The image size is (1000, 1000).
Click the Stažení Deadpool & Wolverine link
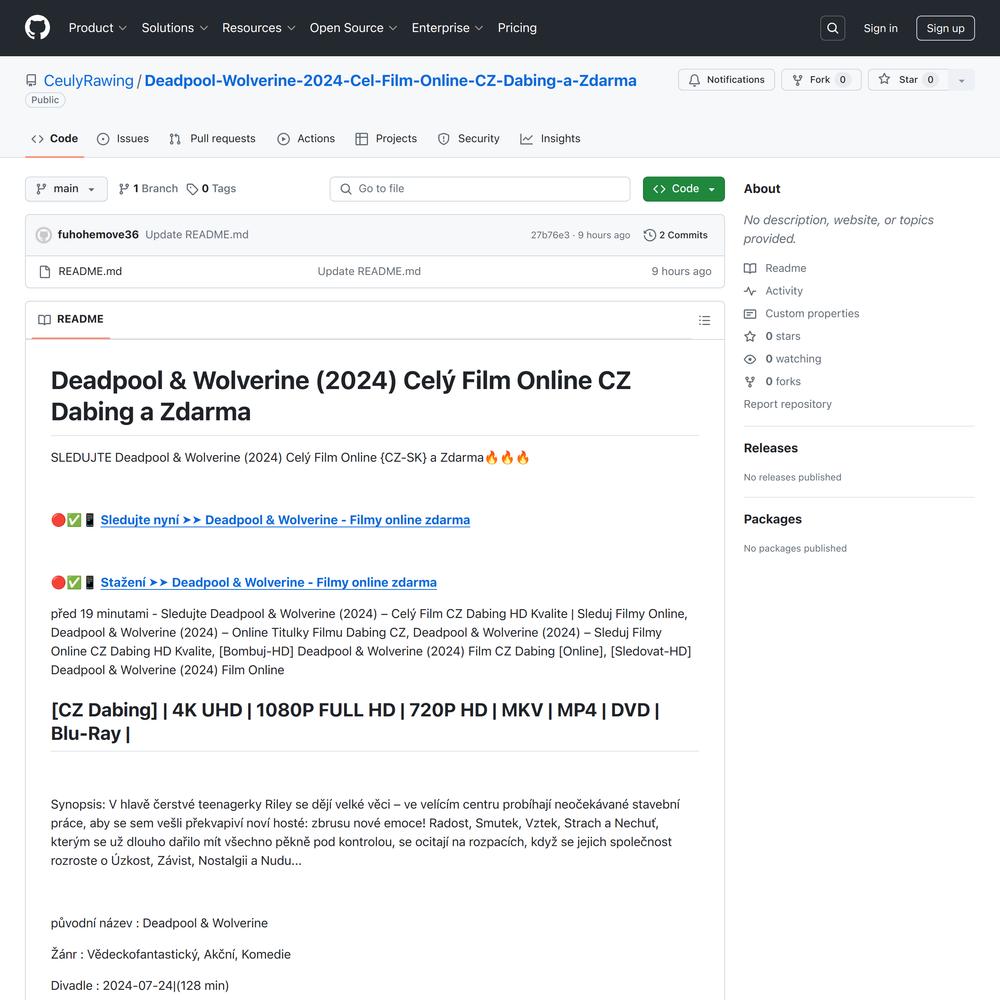pos(268,583)
